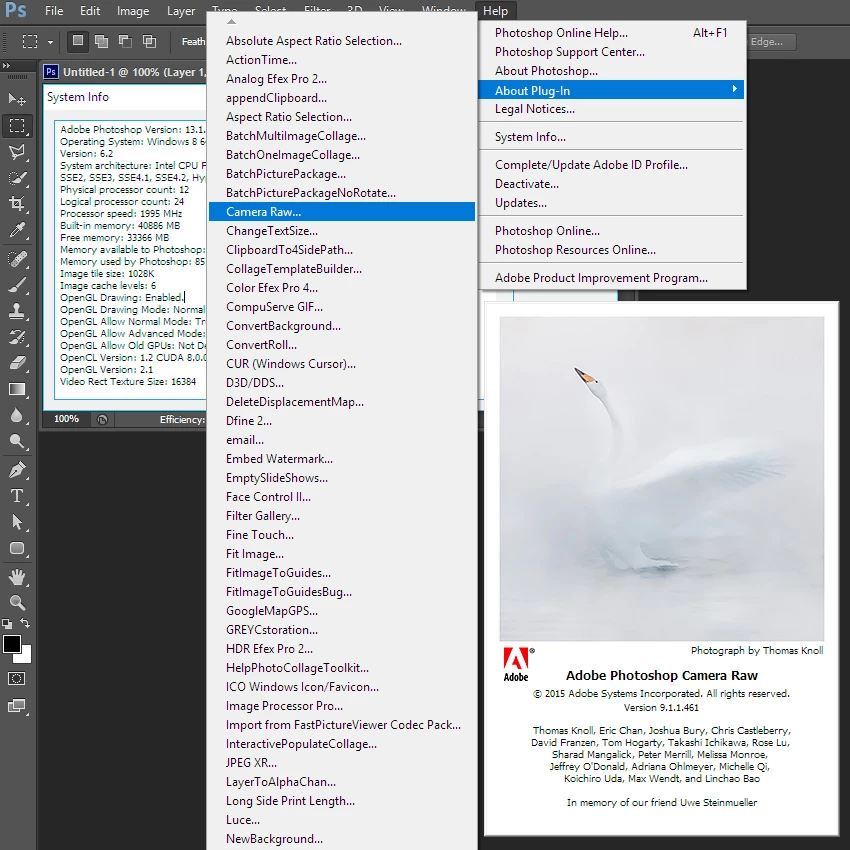Image resolution: width=850 pixels, height=850 pixels.
Task: Select the Polygonal Lasso tool
Action: click(x=17, y=152)
